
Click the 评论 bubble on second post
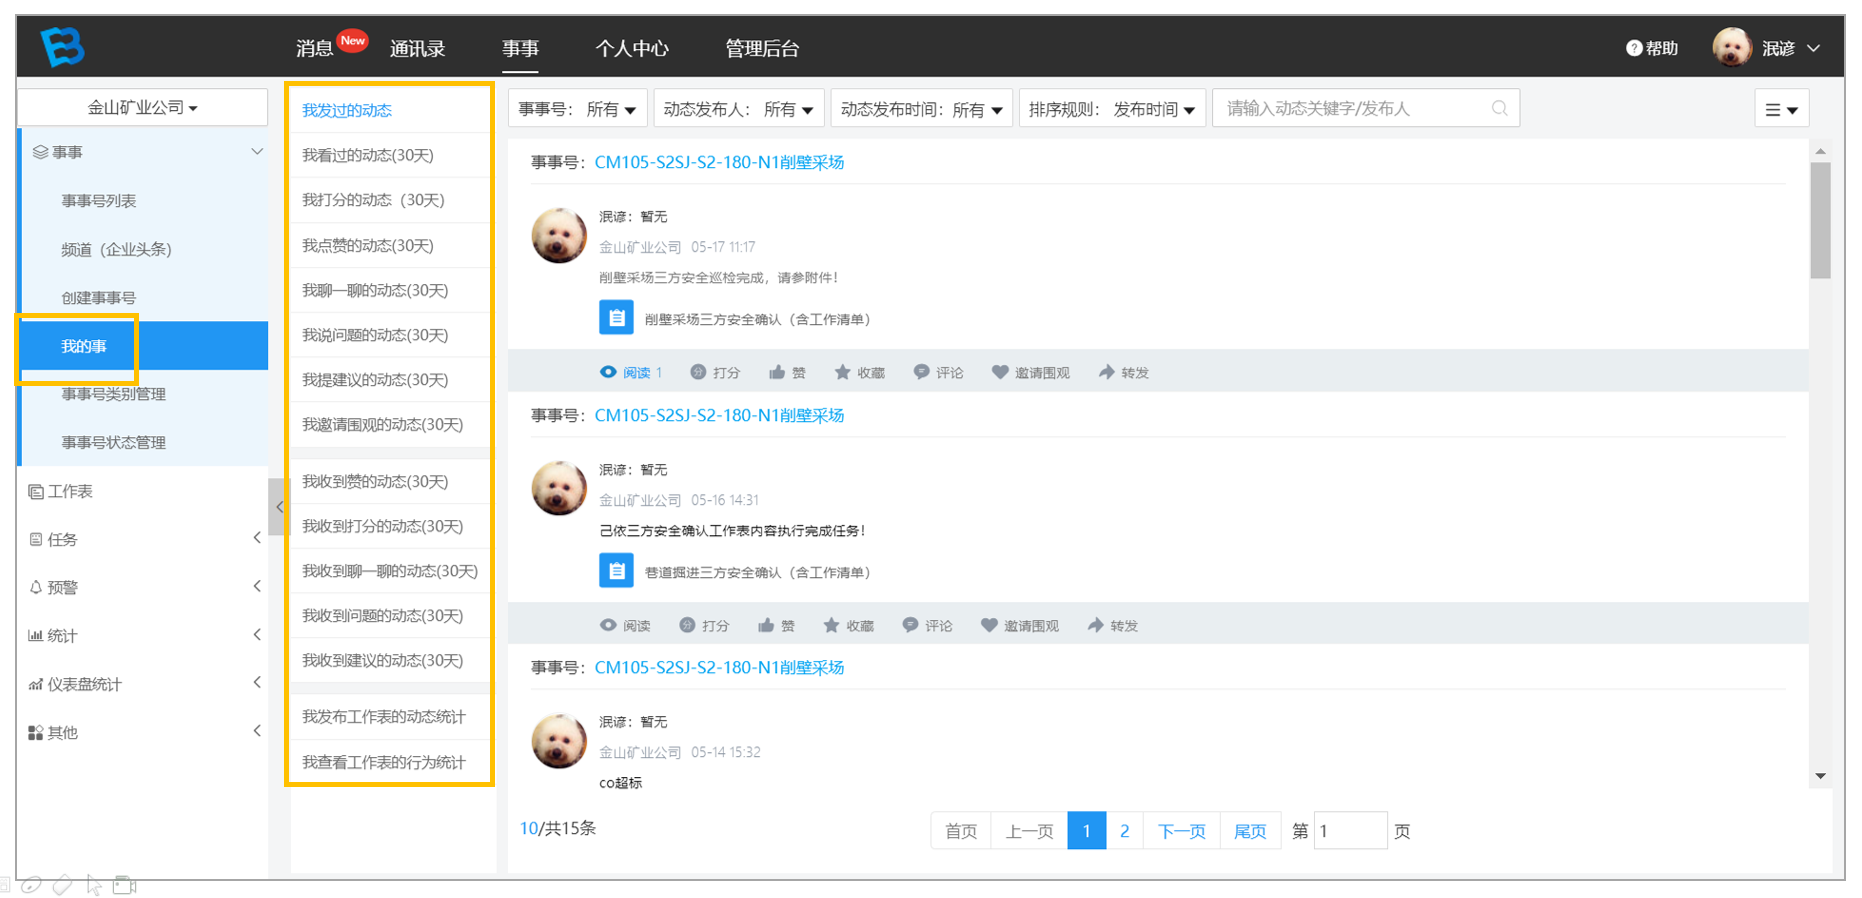pyautogui.click(x=910, y=625)
